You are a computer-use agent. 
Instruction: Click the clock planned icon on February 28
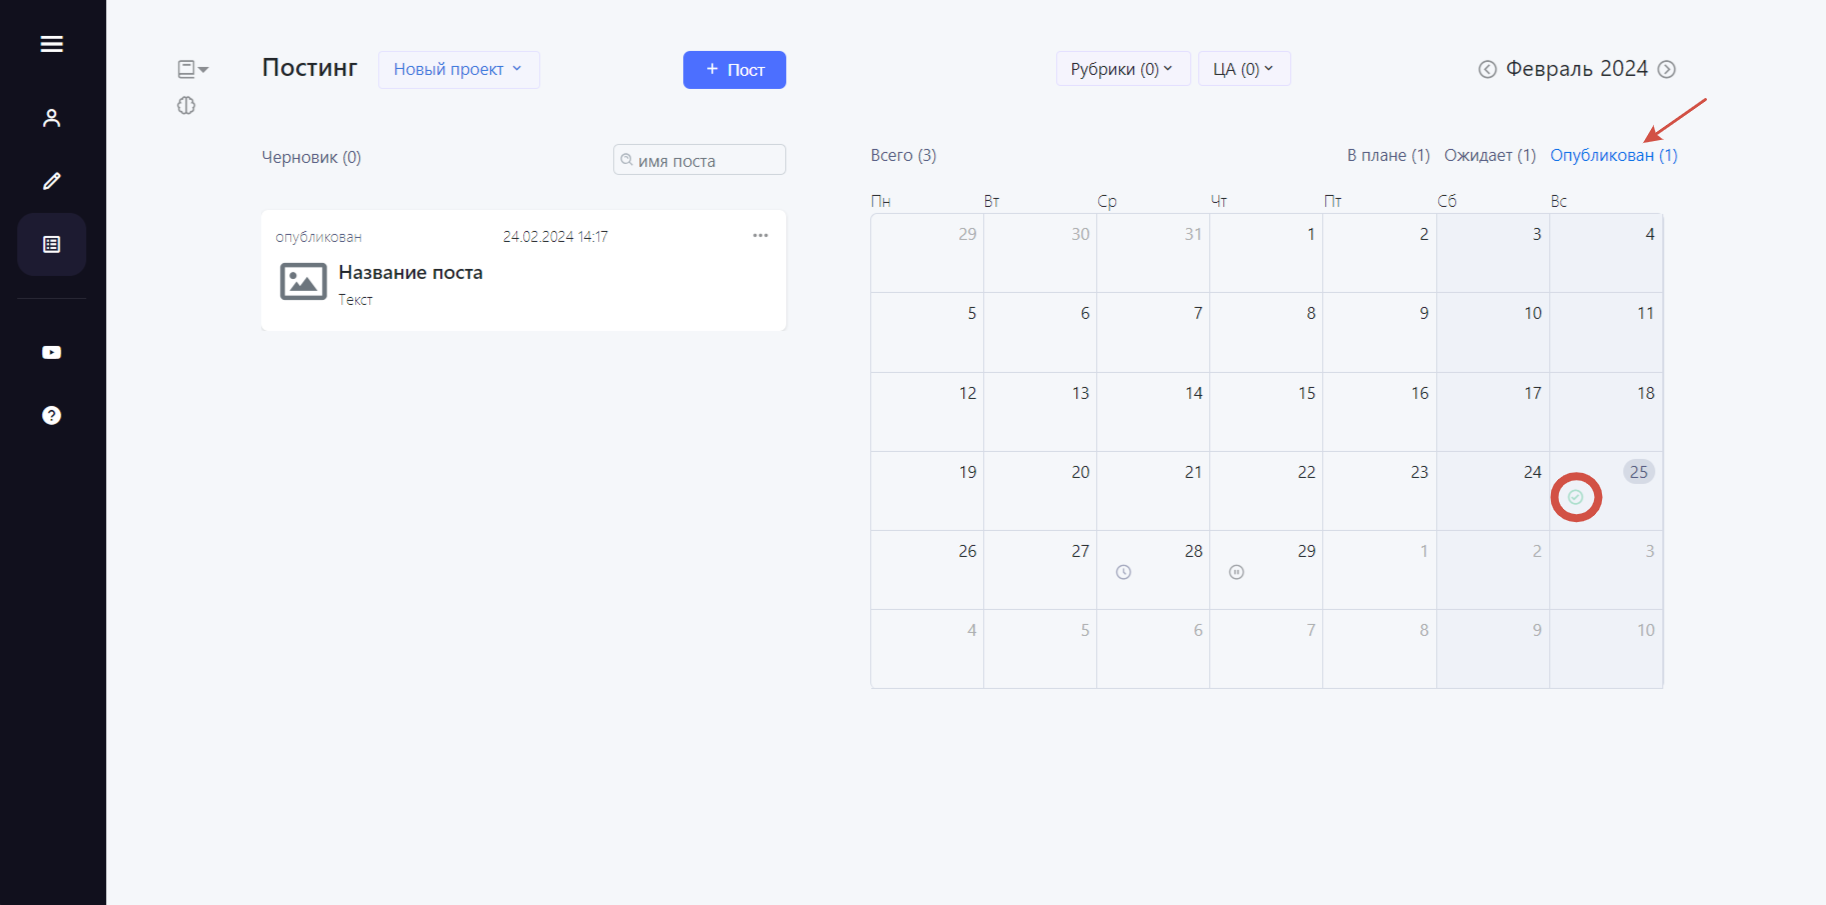pos(1124,572)
